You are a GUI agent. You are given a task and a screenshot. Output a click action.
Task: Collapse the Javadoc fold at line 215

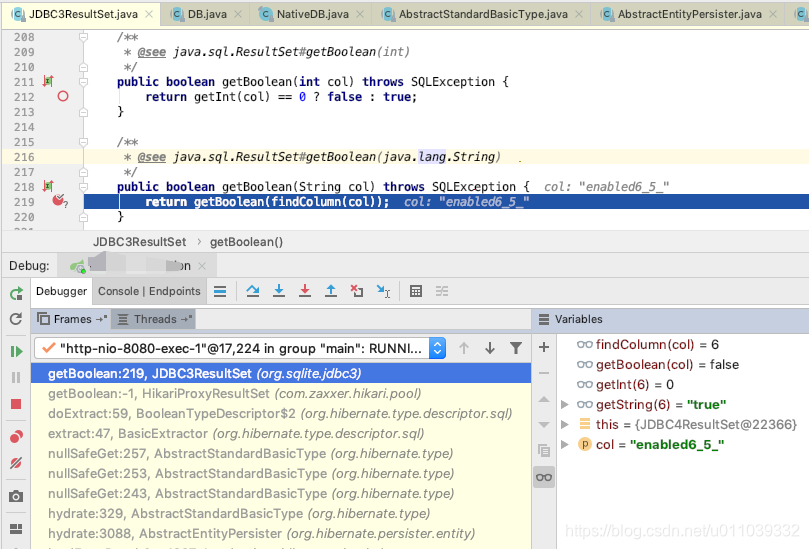[83, 141]
